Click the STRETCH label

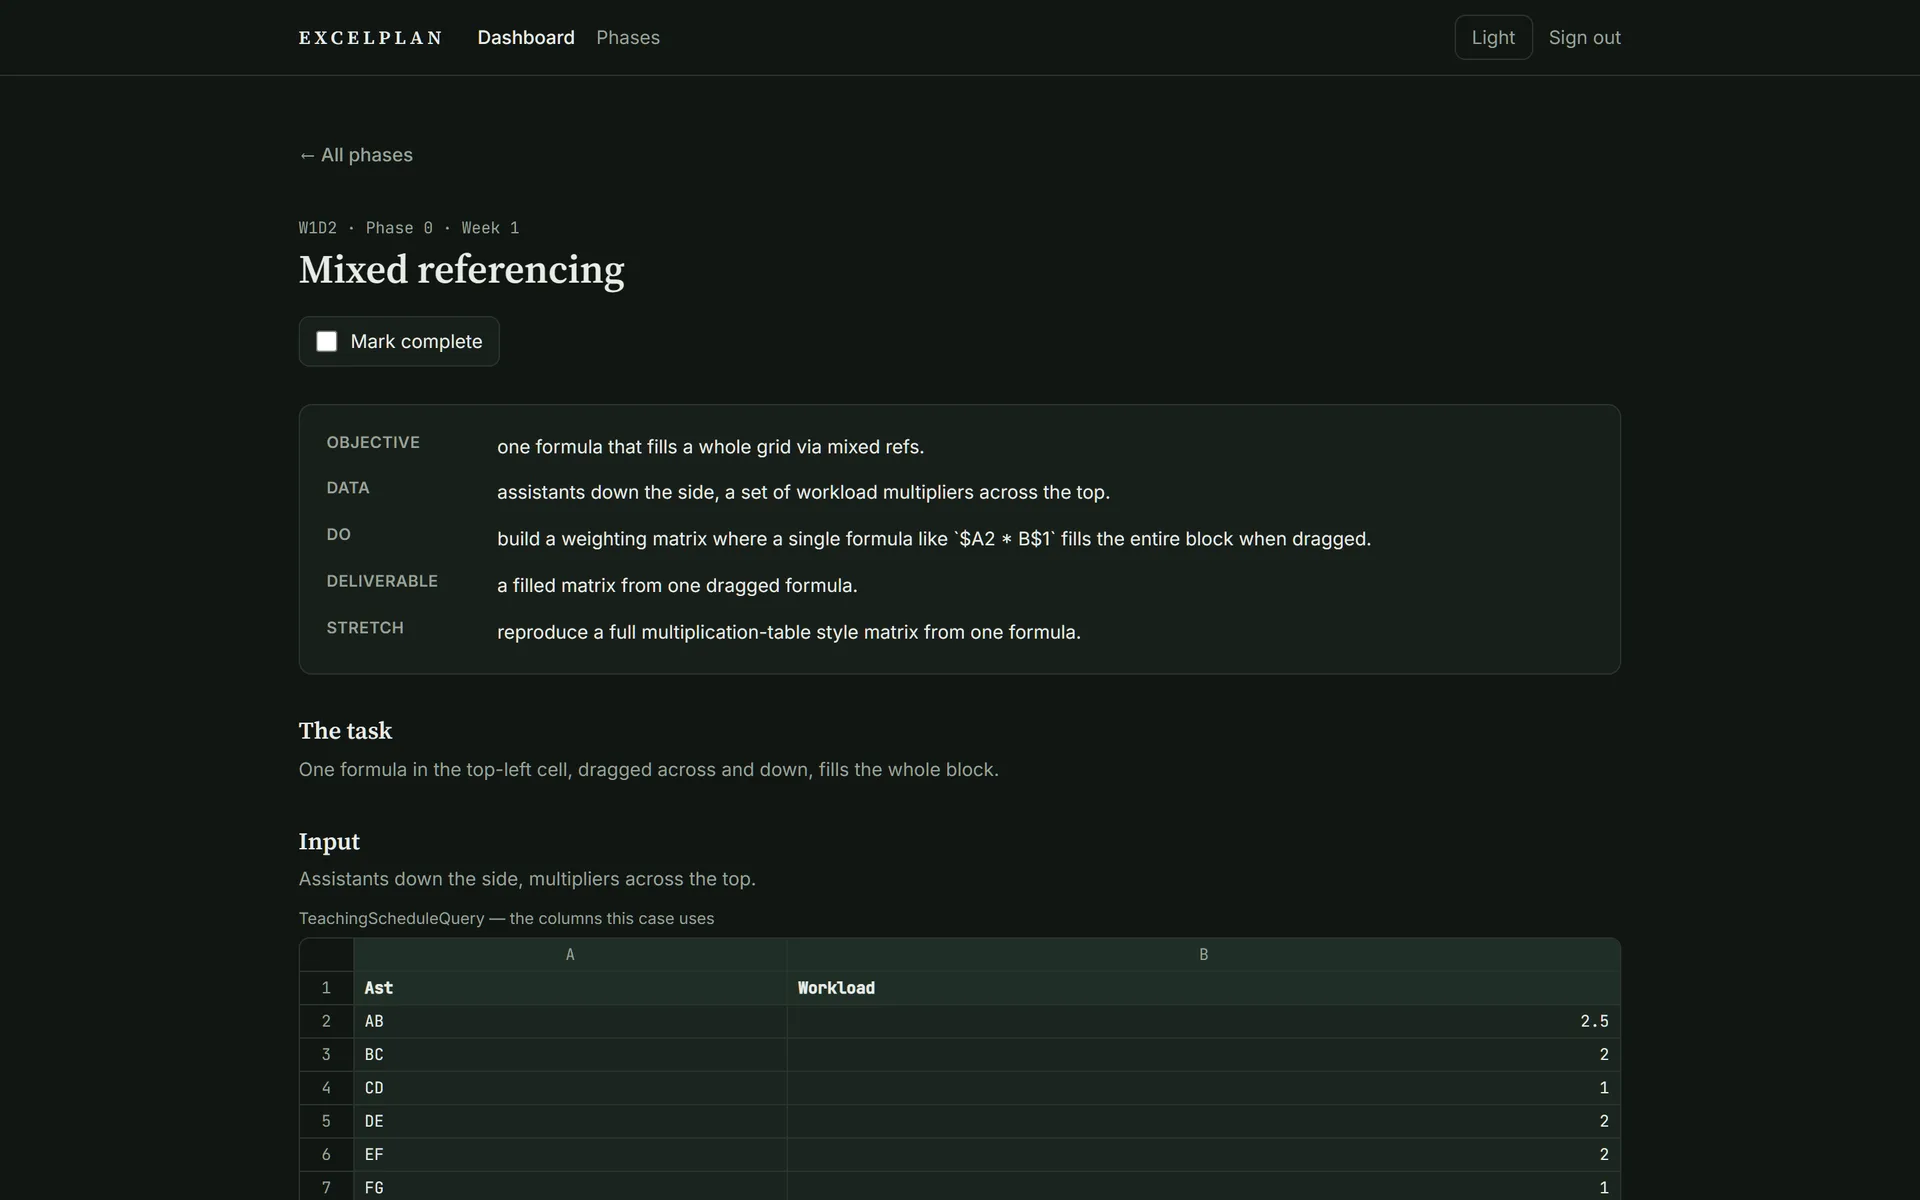click(365, 628)
